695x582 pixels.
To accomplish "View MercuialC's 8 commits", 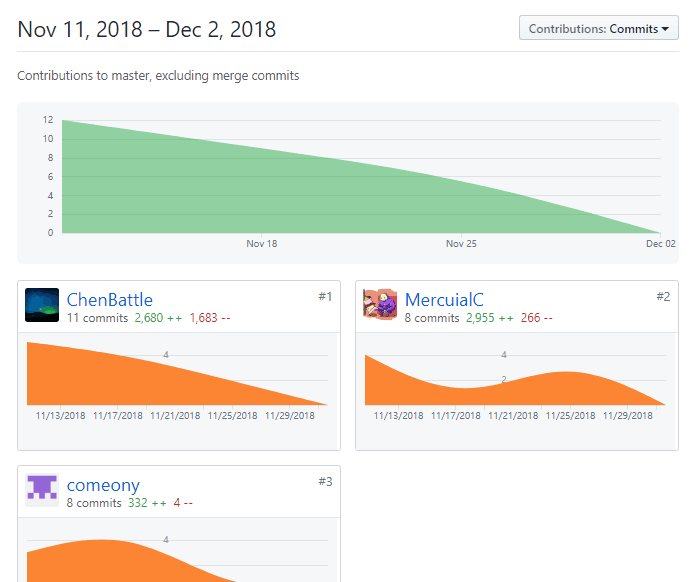I will [x=432, y=318].
